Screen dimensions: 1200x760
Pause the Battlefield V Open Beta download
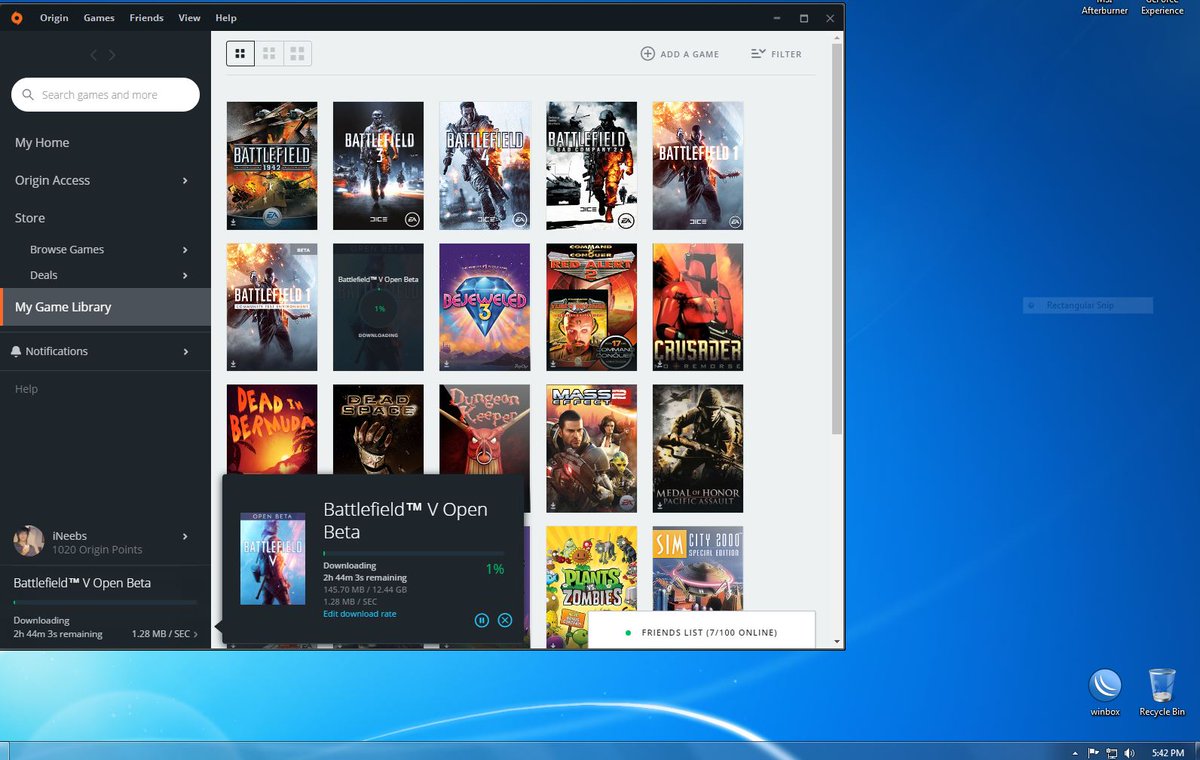(481, 620)
